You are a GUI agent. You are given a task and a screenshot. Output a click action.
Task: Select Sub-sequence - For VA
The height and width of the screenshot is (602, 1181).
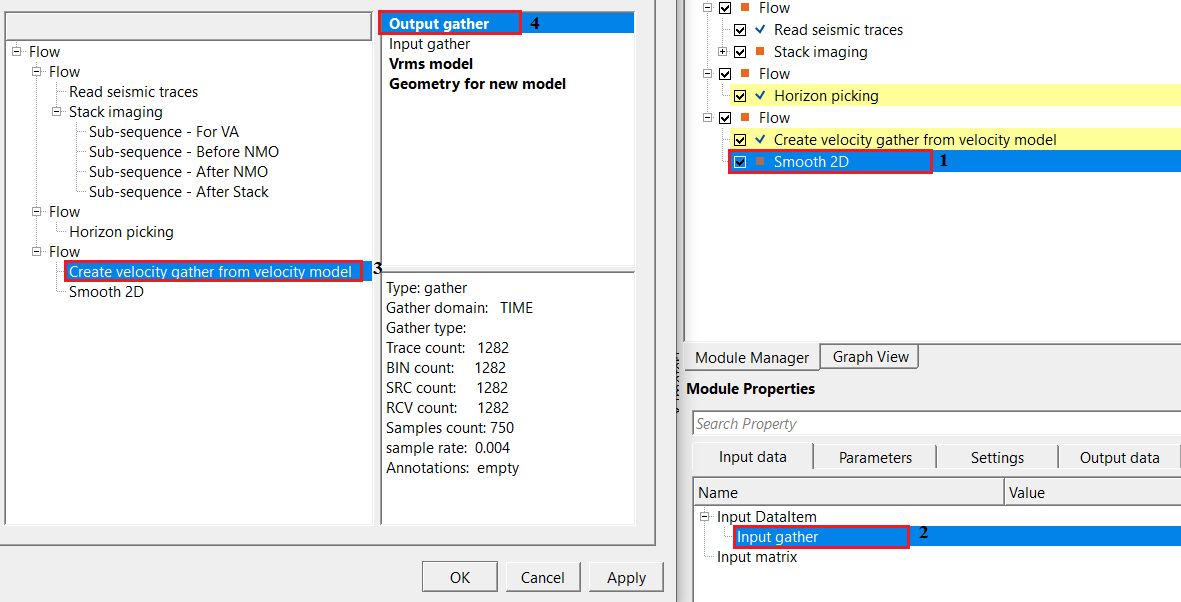coord(163,131)
